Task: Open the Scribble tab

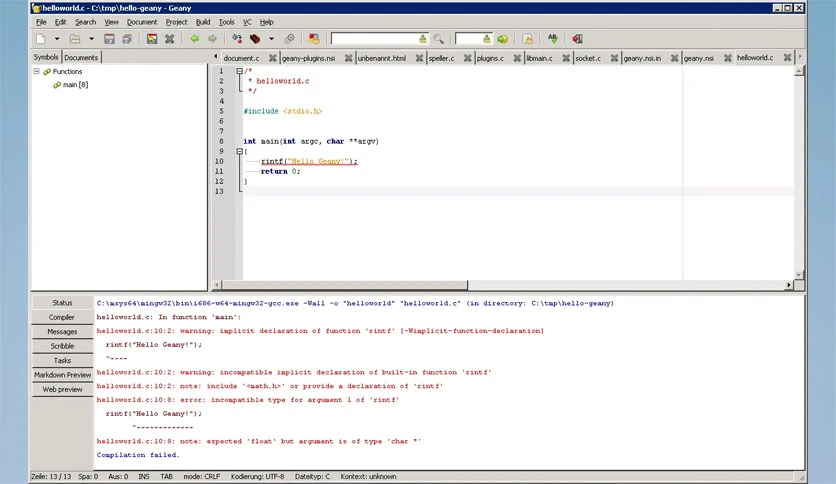Action: coord(62,346)
